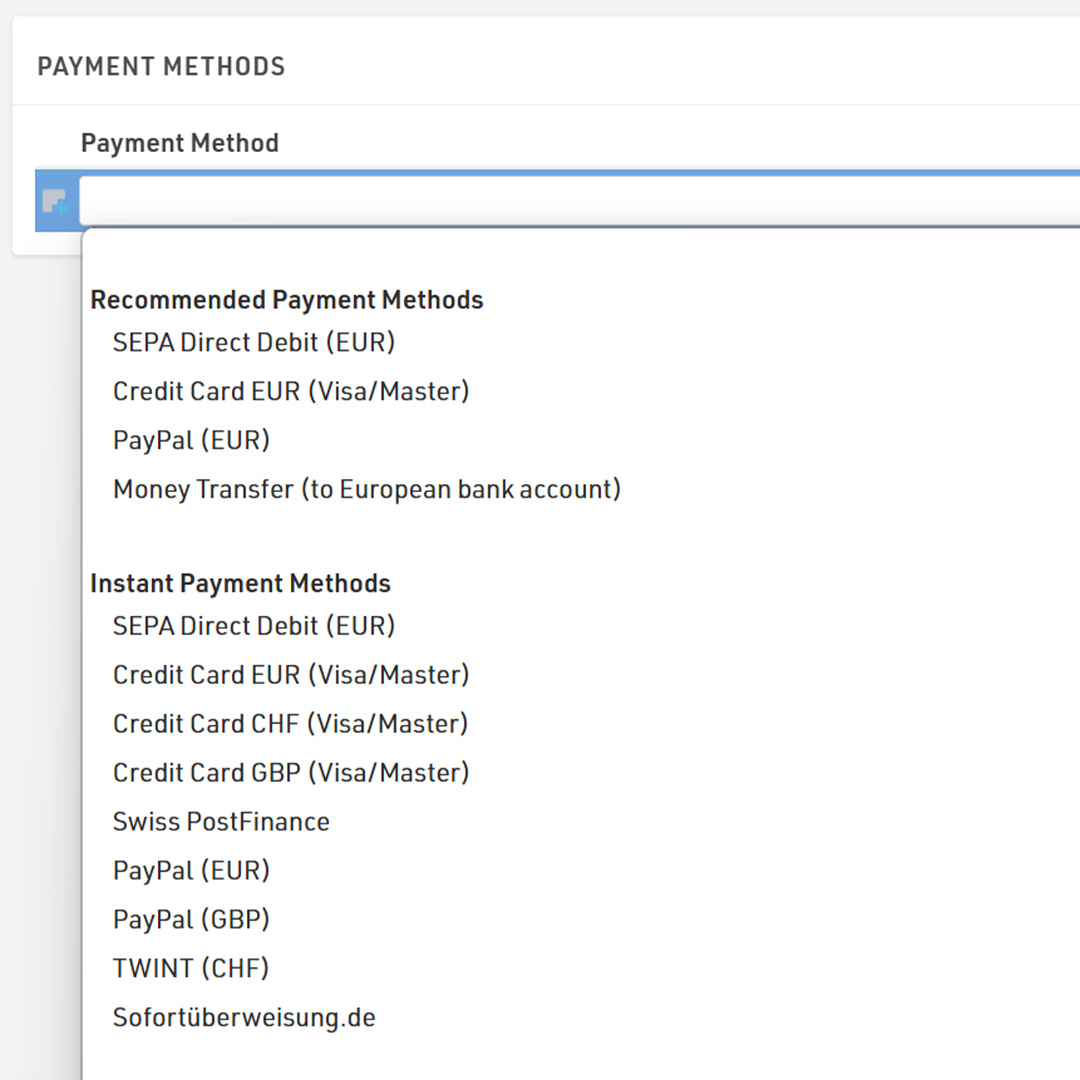Focus the Payment Method search input field
The image size is (1080, 1080).
point(579,201)
